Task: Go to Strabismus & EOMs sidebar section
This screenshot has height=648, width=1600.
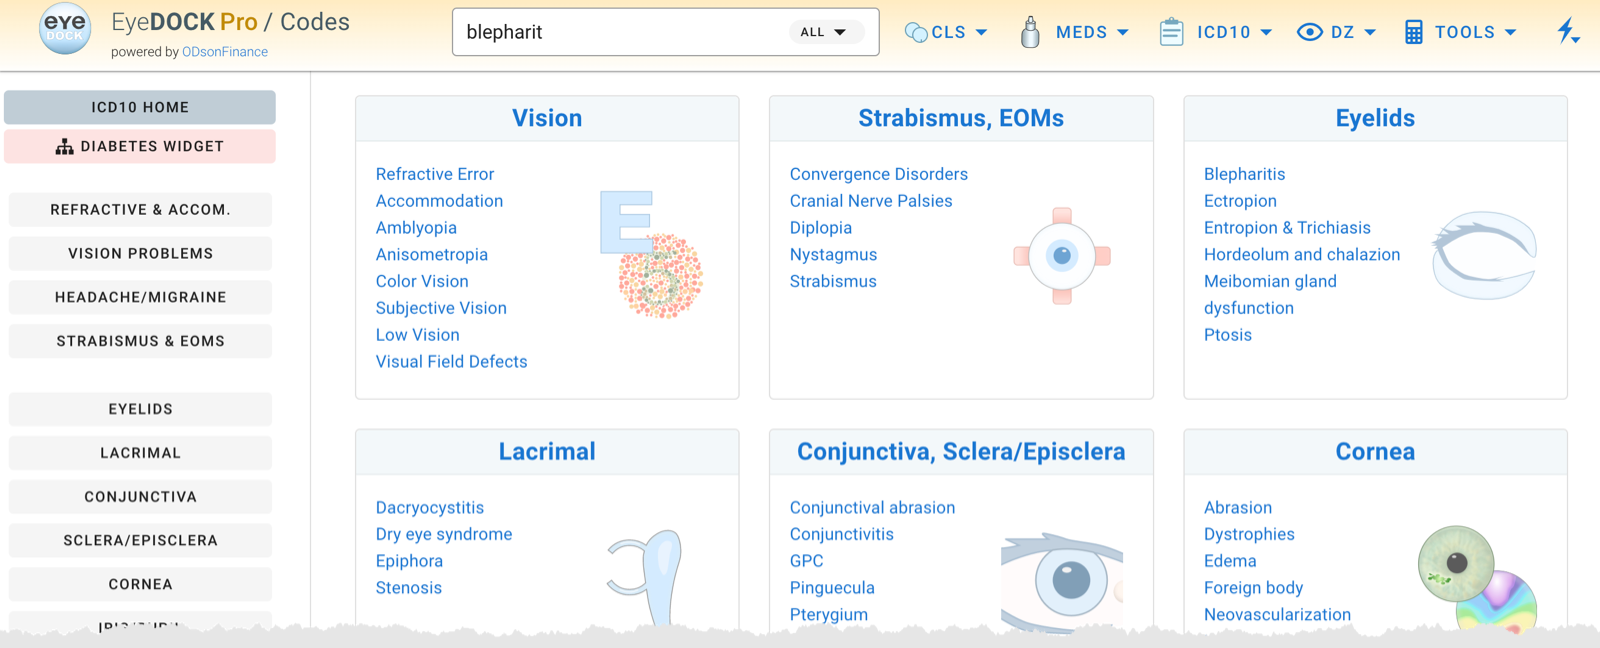Action: tap(140, 341)
